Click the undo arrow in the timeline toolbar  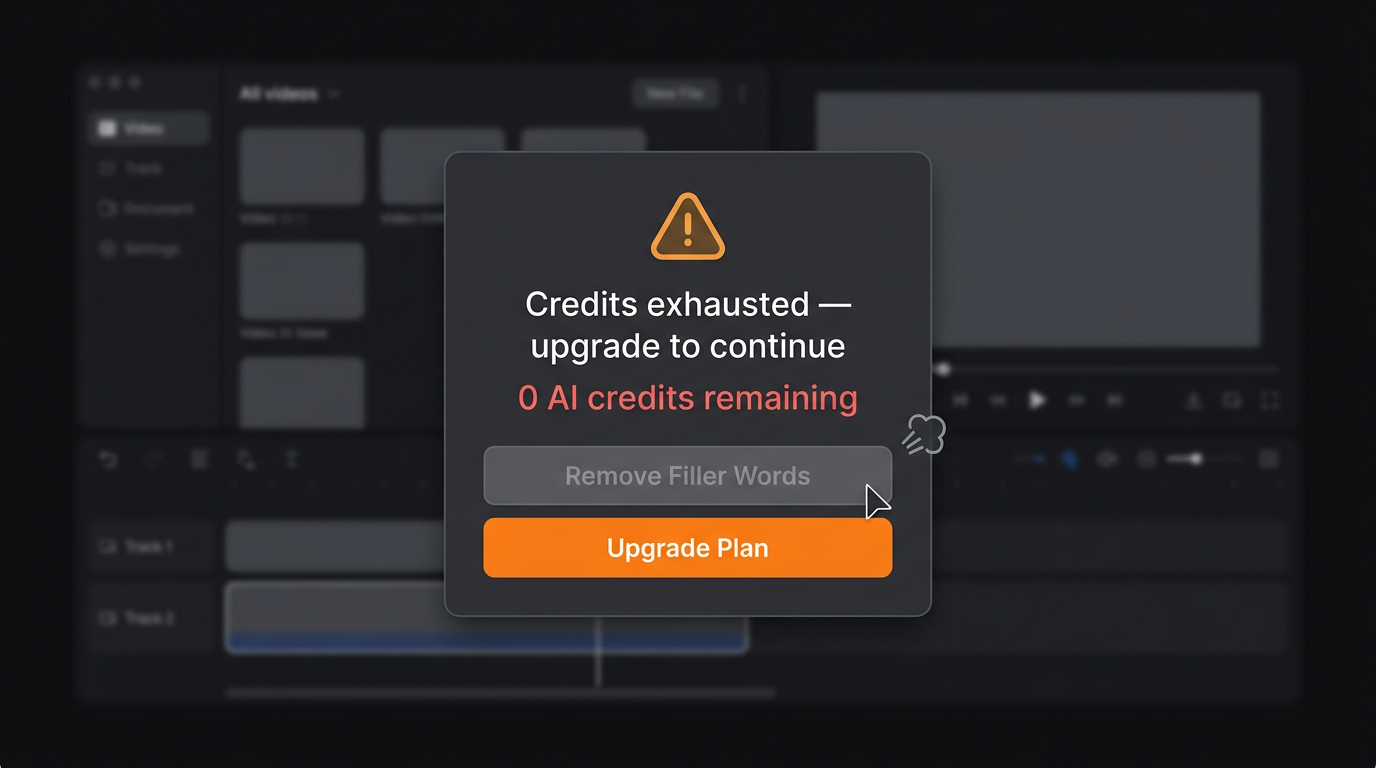click(x=108, y=459)
